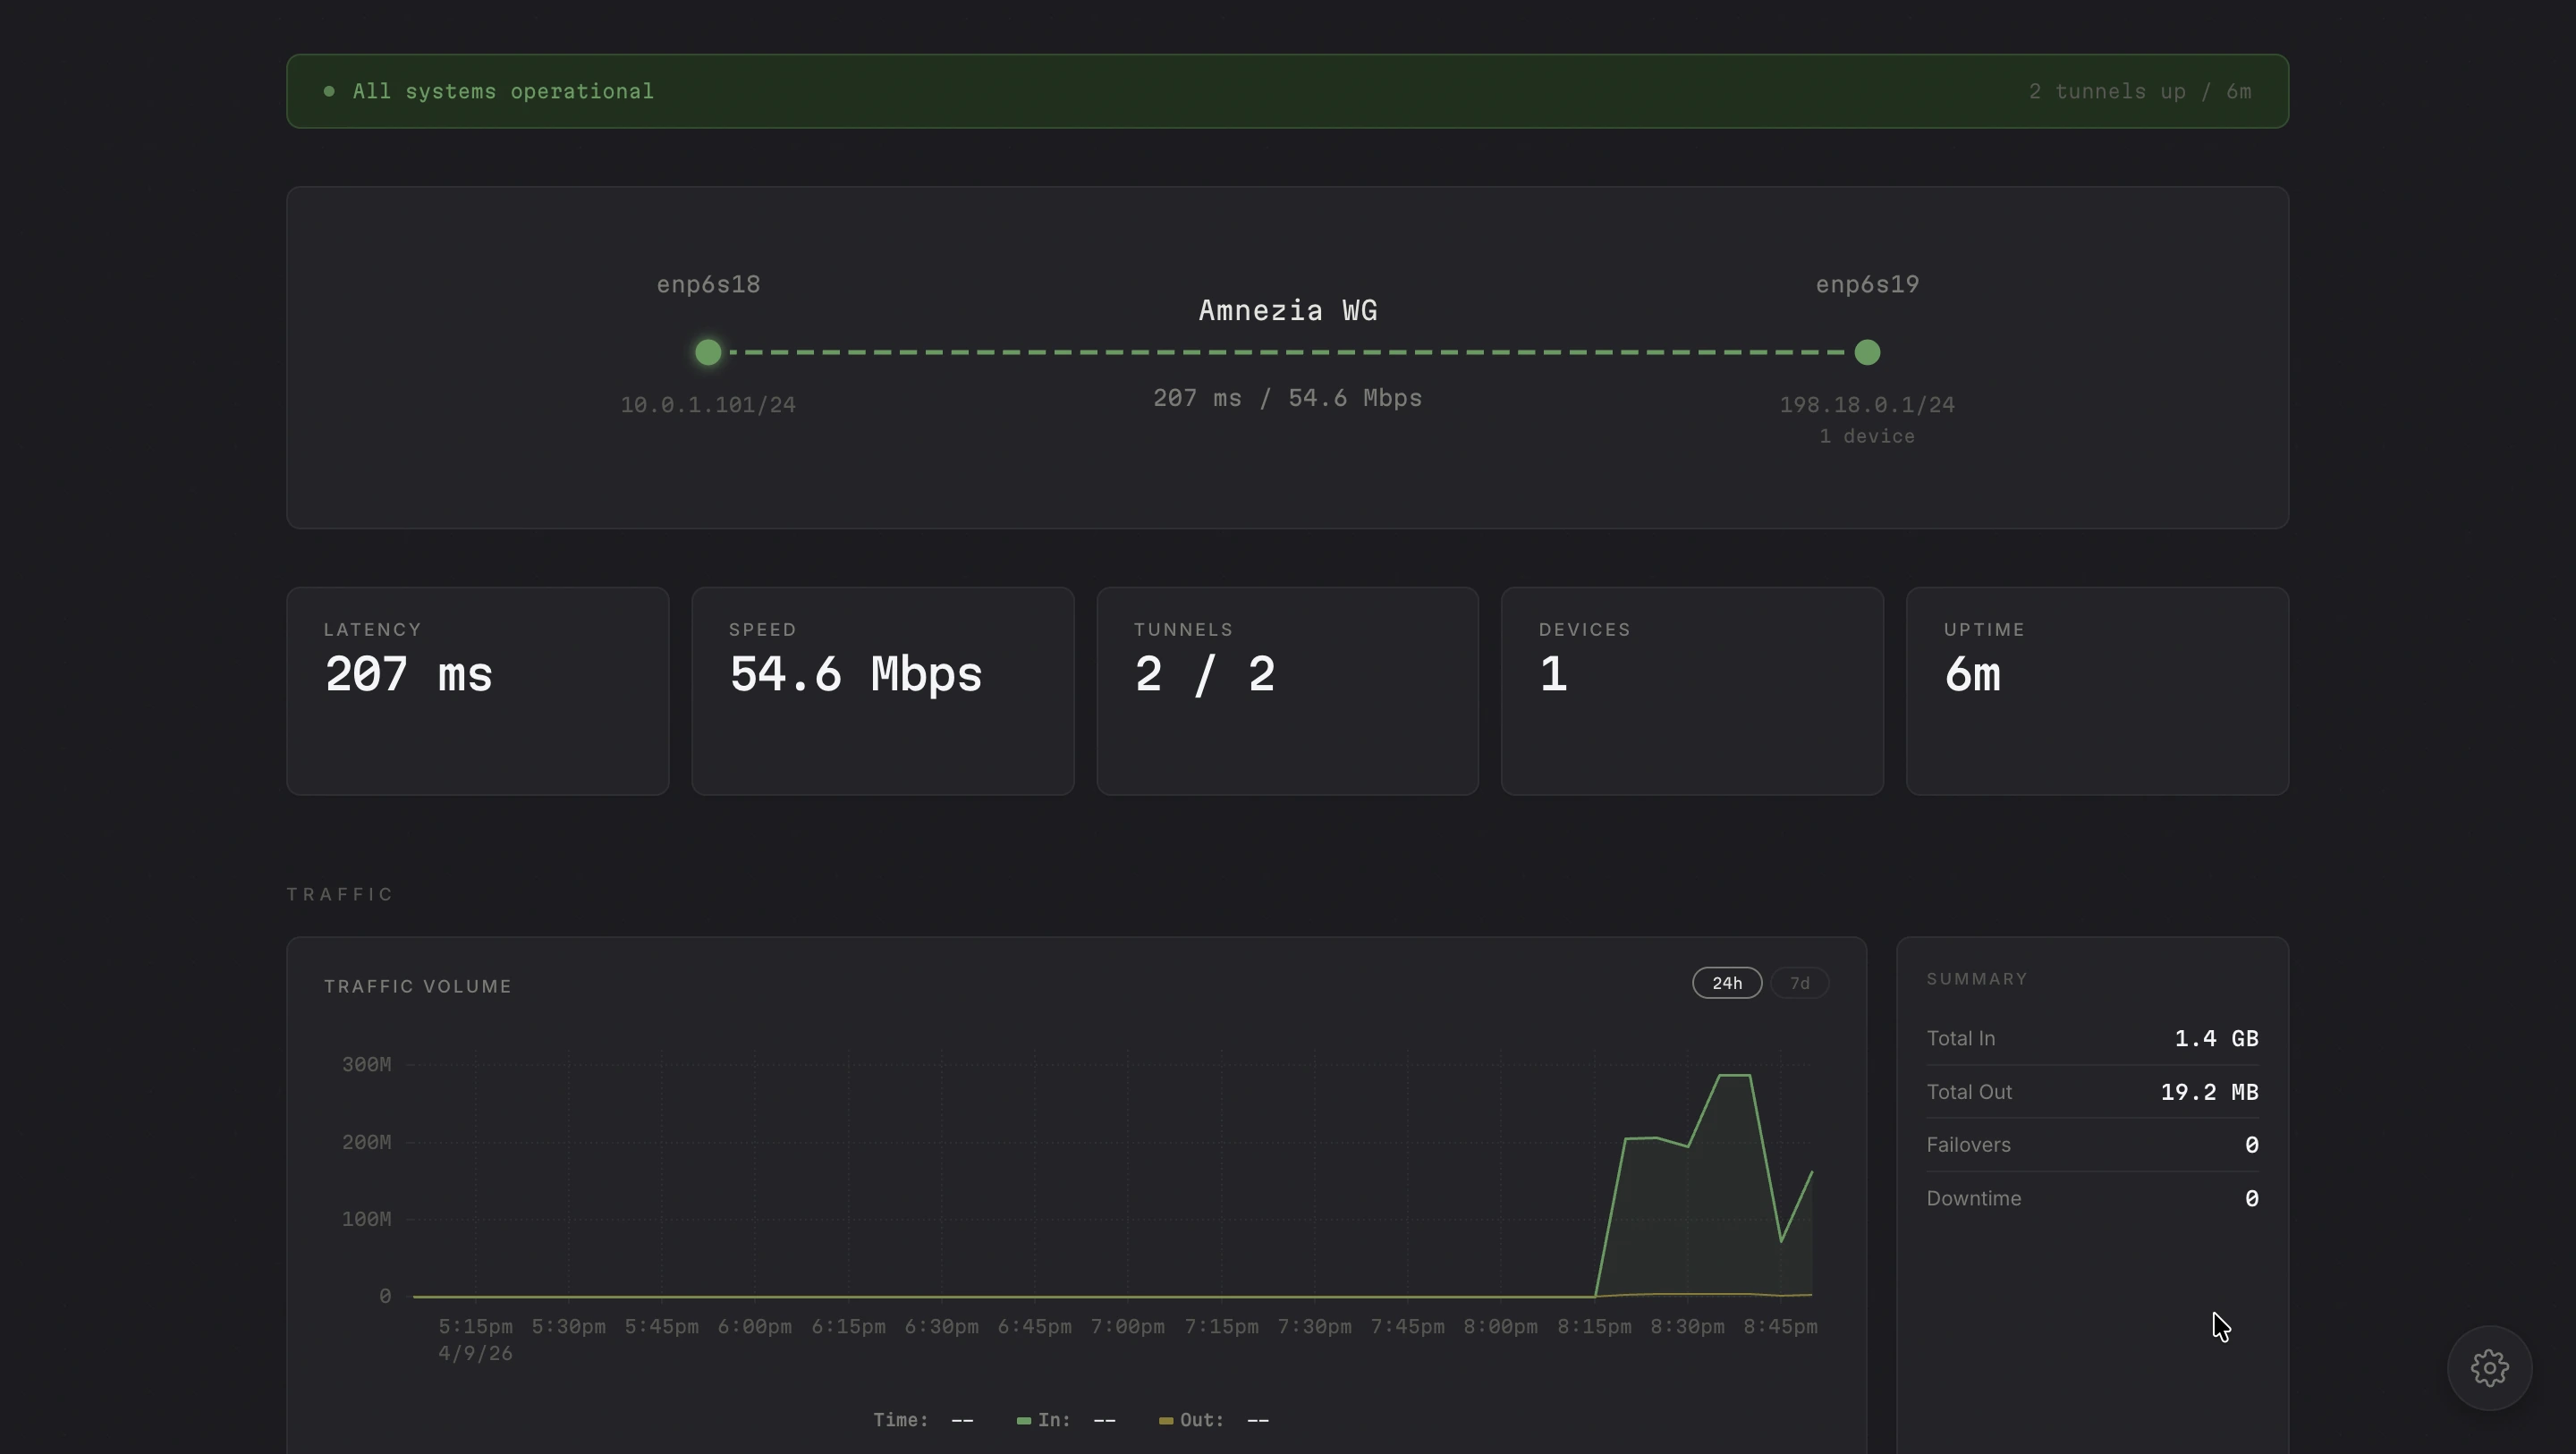Click IP address 10.0.1.101/24

tap(708, 405)
